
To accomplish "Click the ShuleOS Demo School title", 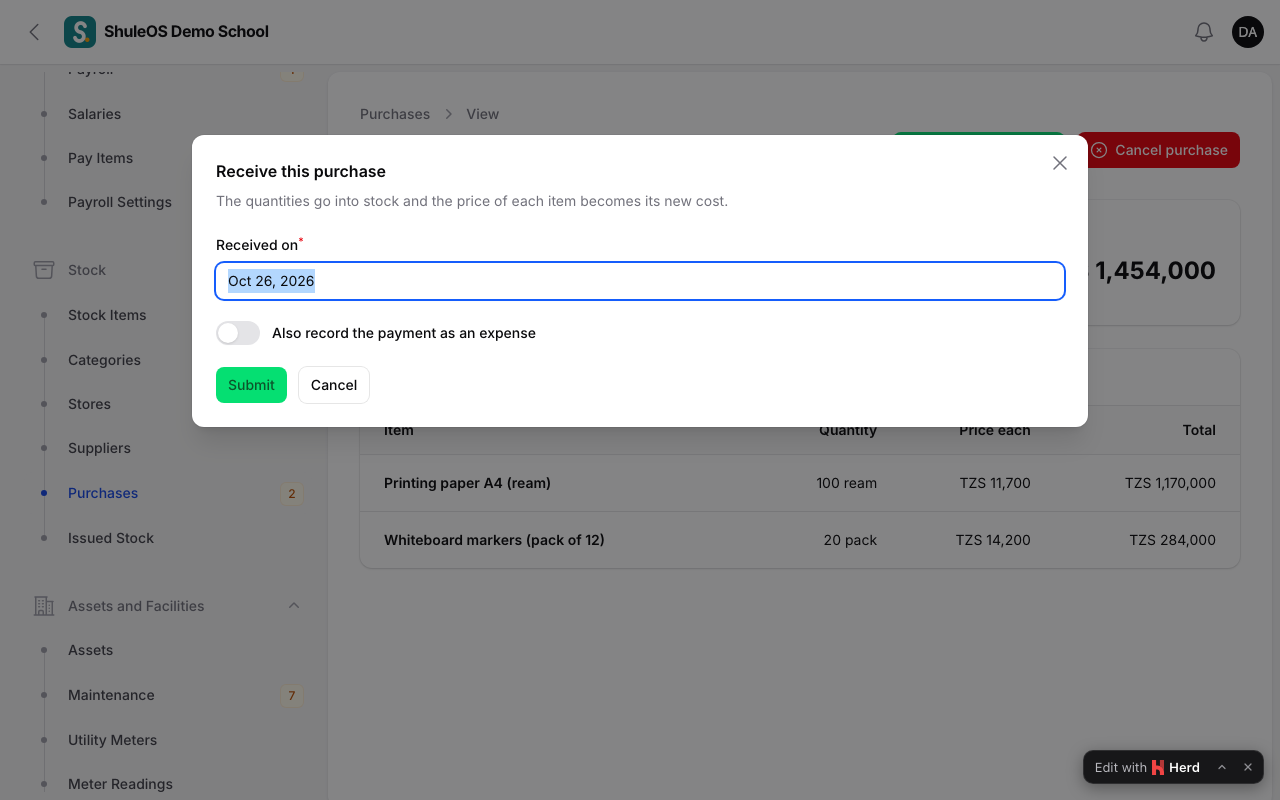I will coord(186,32).
